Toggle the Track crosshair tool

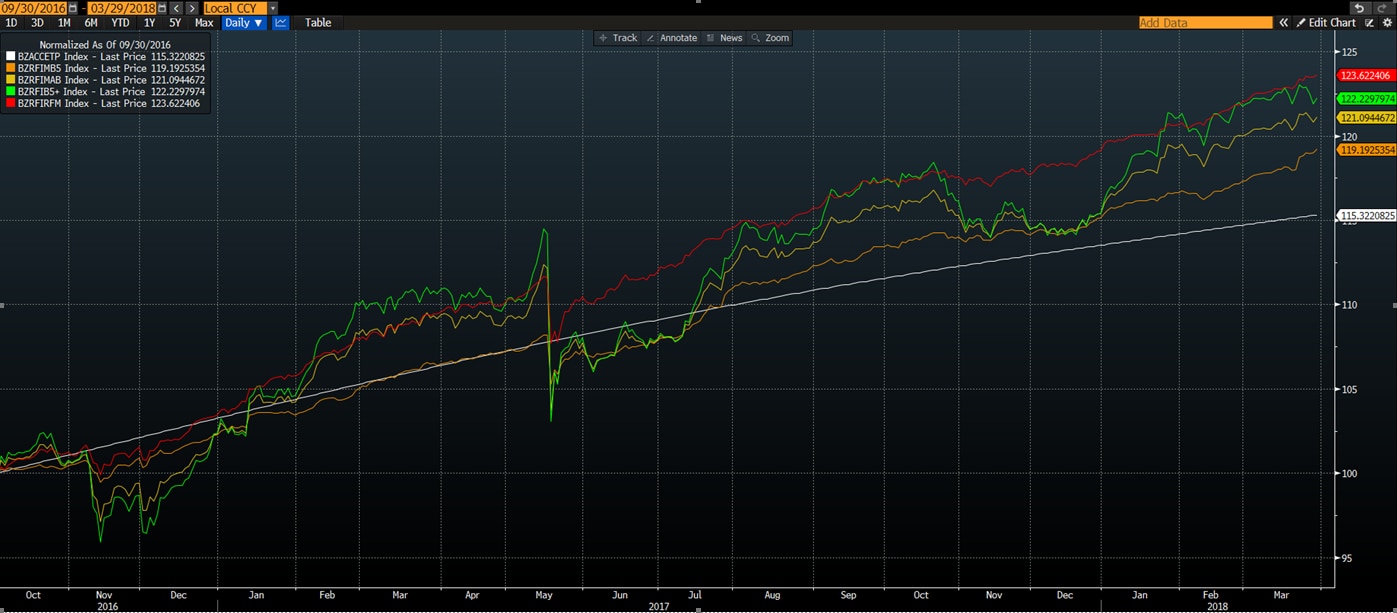point(617,38)
